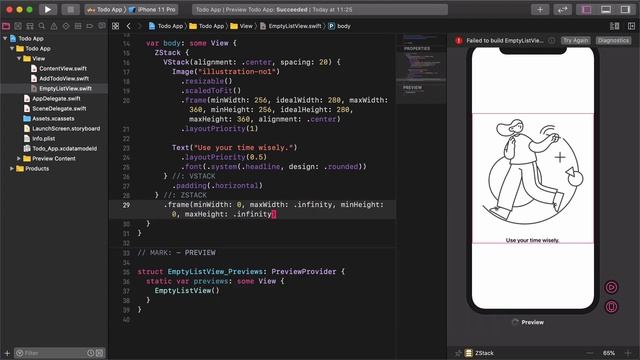Toggle the bottom debug area panel

[x=606, y=9]
